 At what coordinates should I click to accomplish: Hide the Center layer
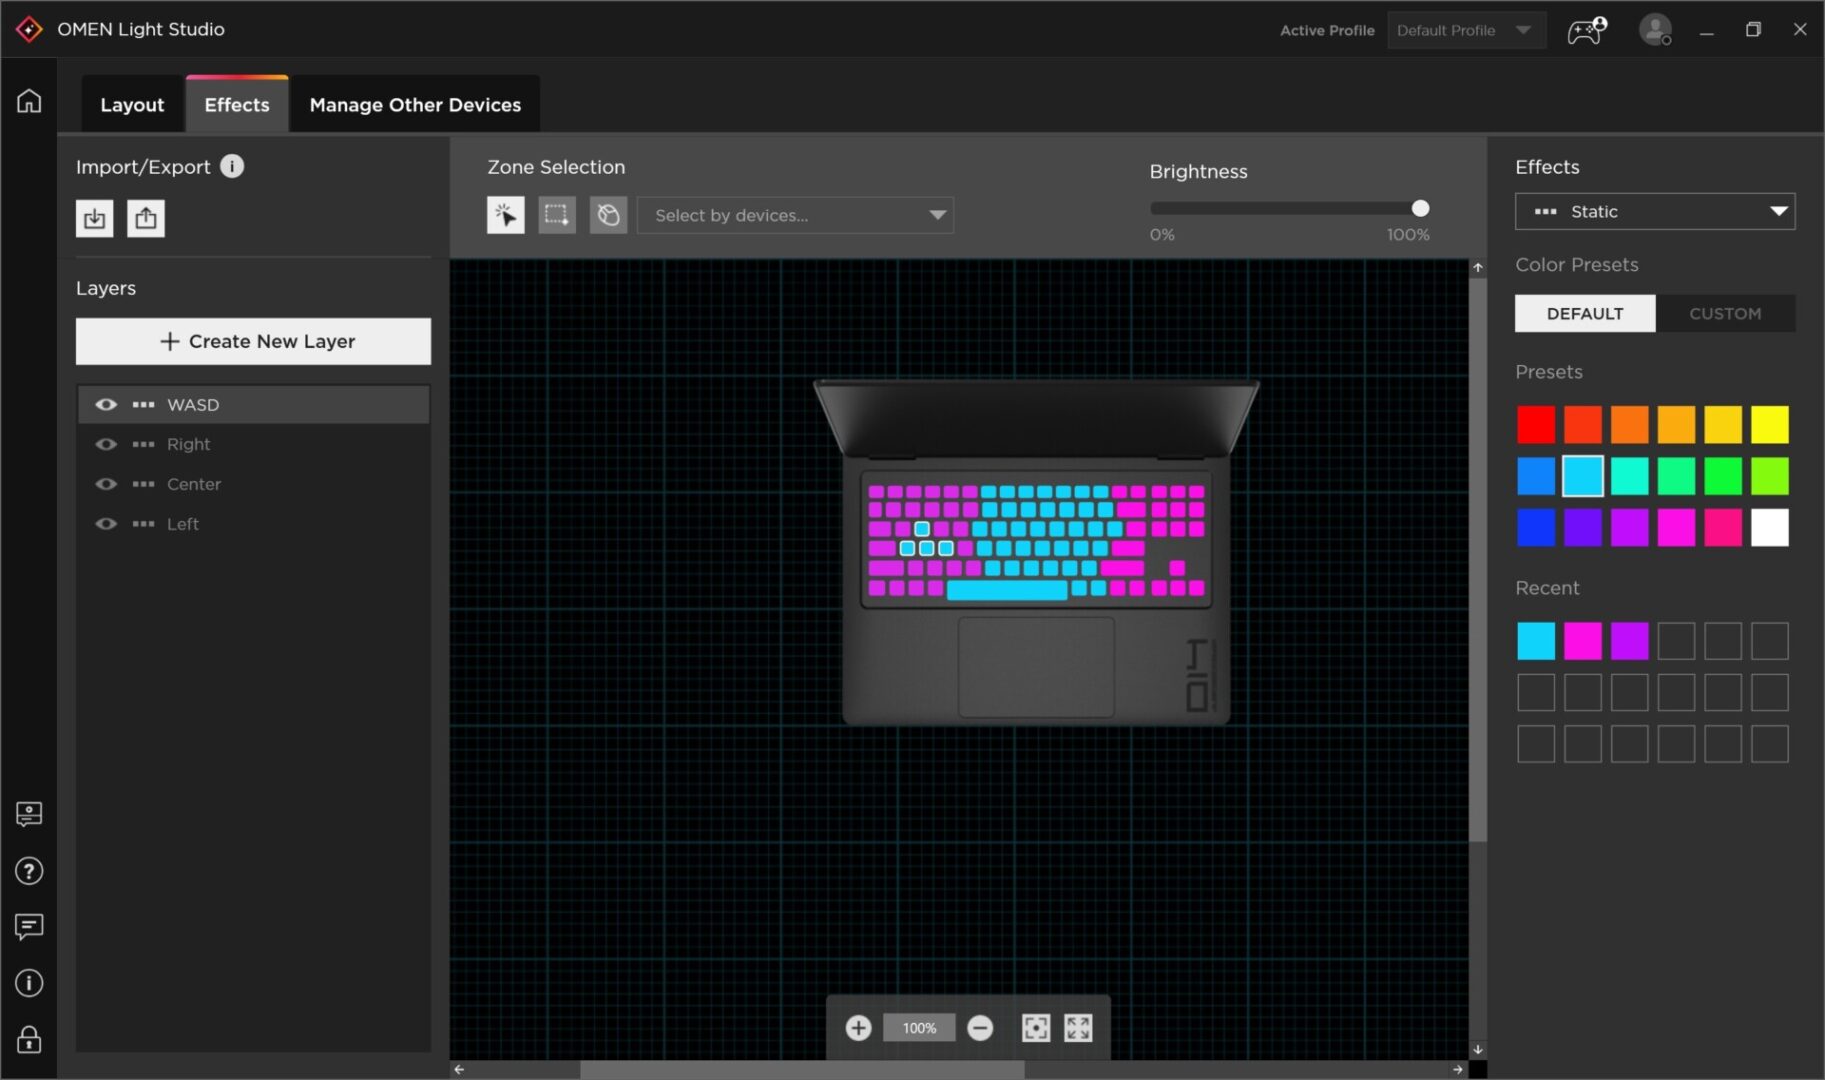pos(106,484)
